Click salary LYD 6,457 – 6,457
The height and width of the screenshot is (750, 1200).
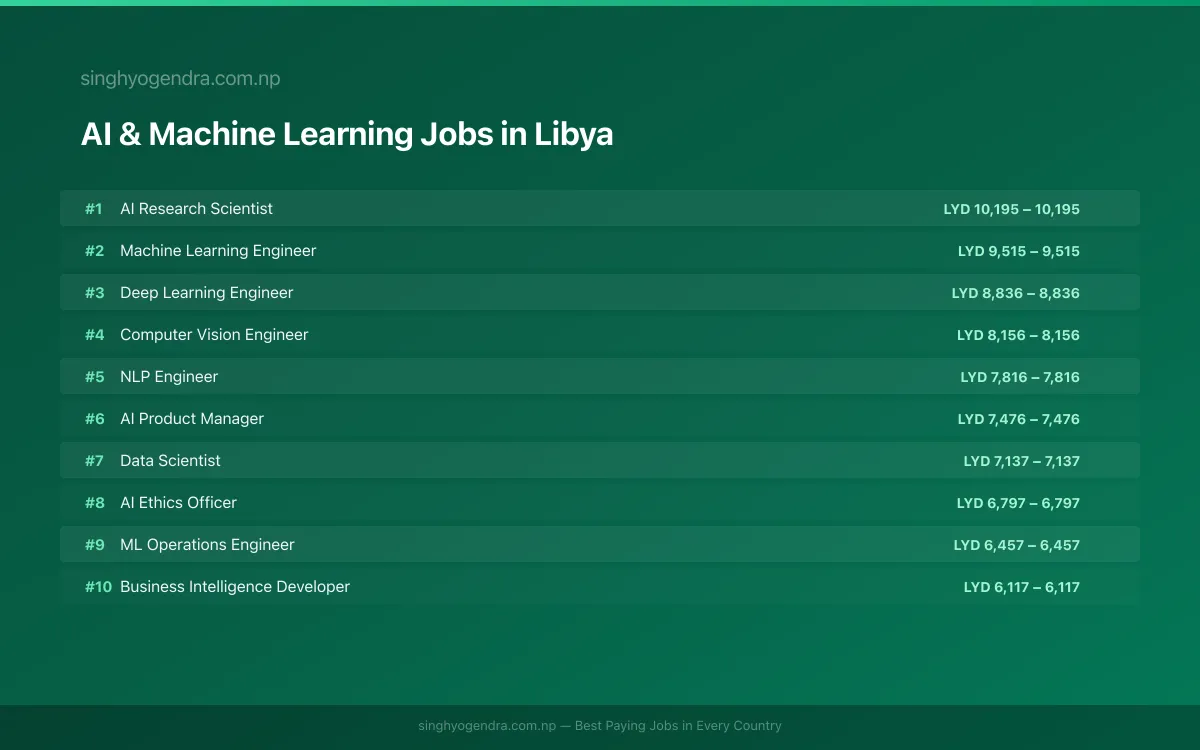pos(1017,545)
